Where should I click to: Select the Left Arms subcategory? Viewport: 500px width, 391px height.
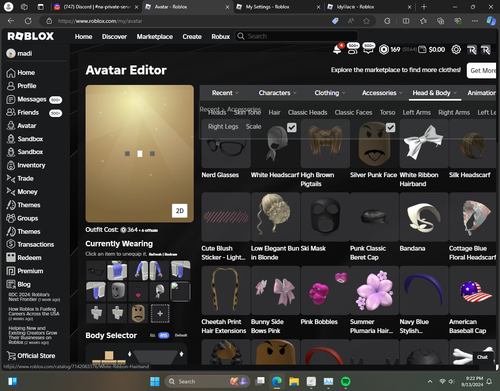416,113
